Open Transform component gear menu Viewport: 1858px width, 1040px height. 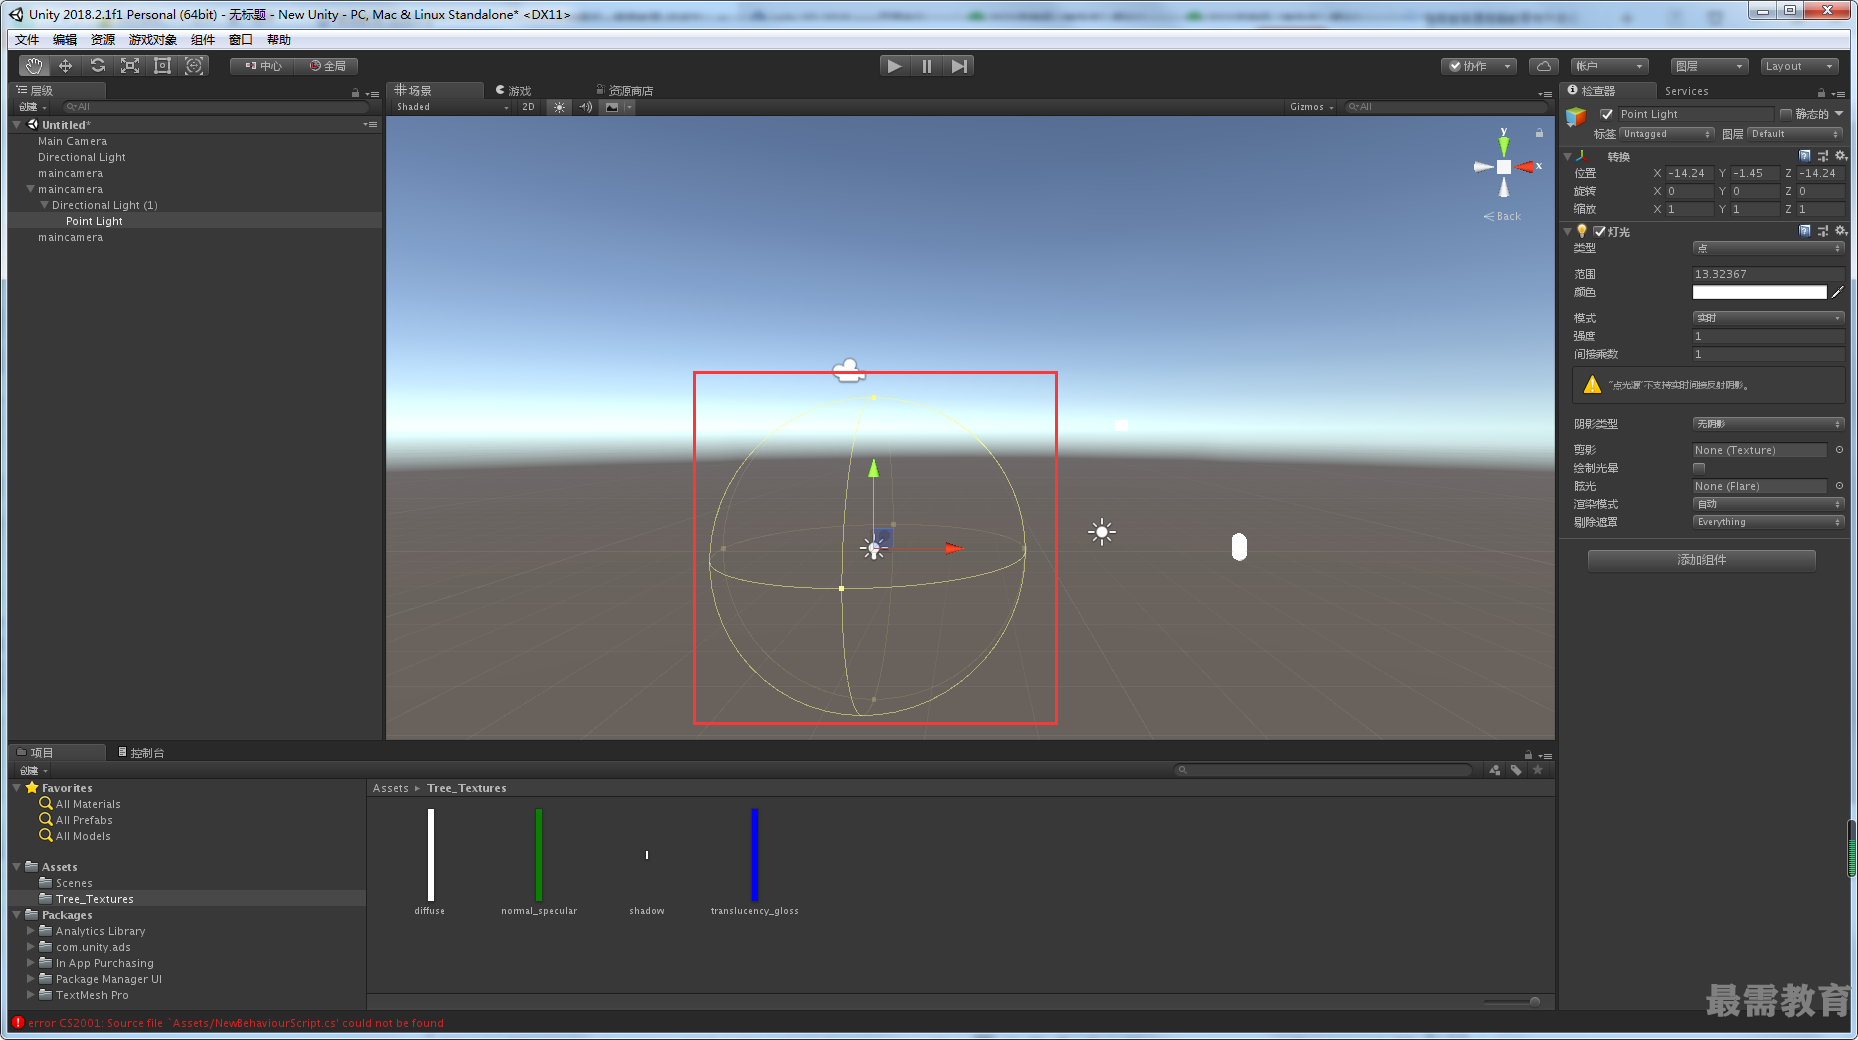click(x=1840, y=156)
